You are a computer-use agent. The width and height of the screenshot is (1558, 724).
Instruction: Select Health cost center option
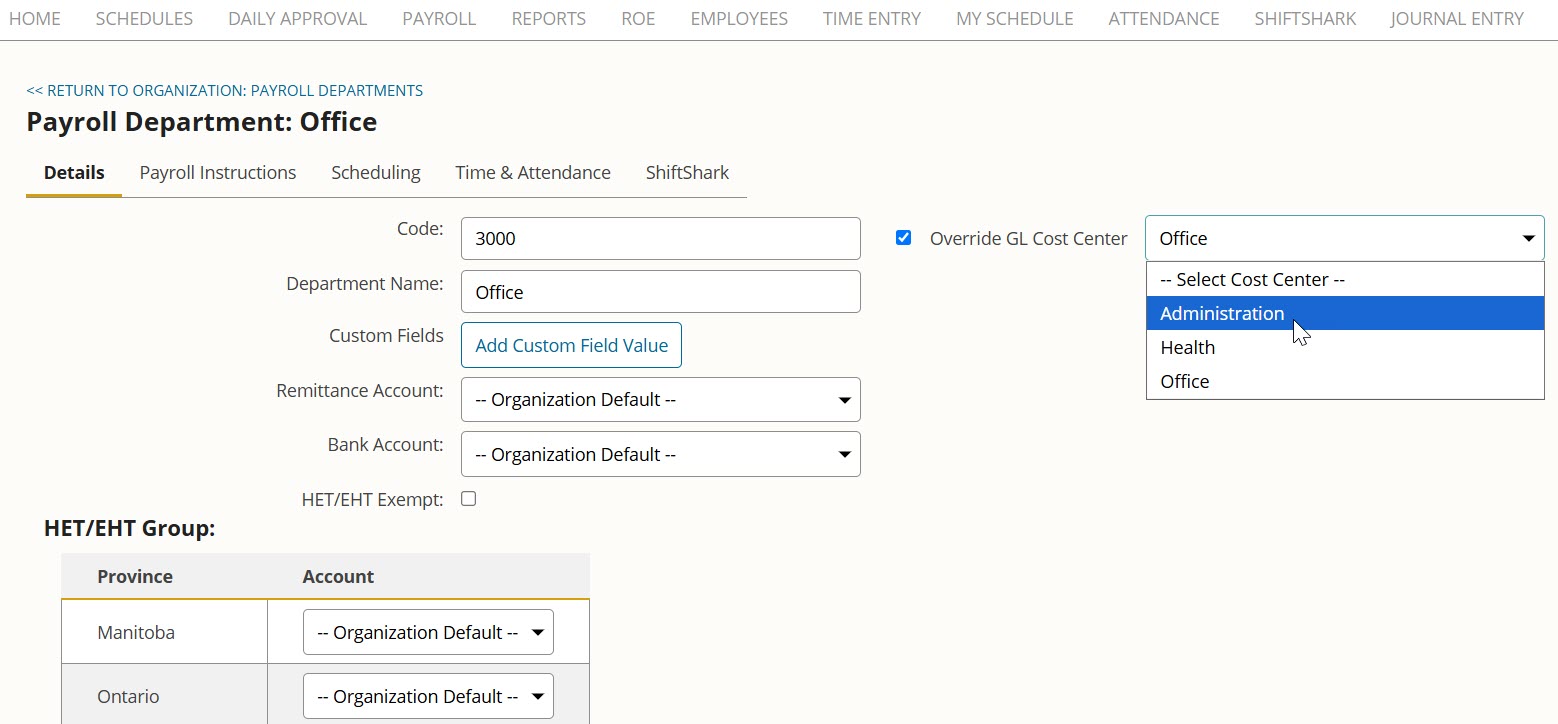click(1345, 347)
